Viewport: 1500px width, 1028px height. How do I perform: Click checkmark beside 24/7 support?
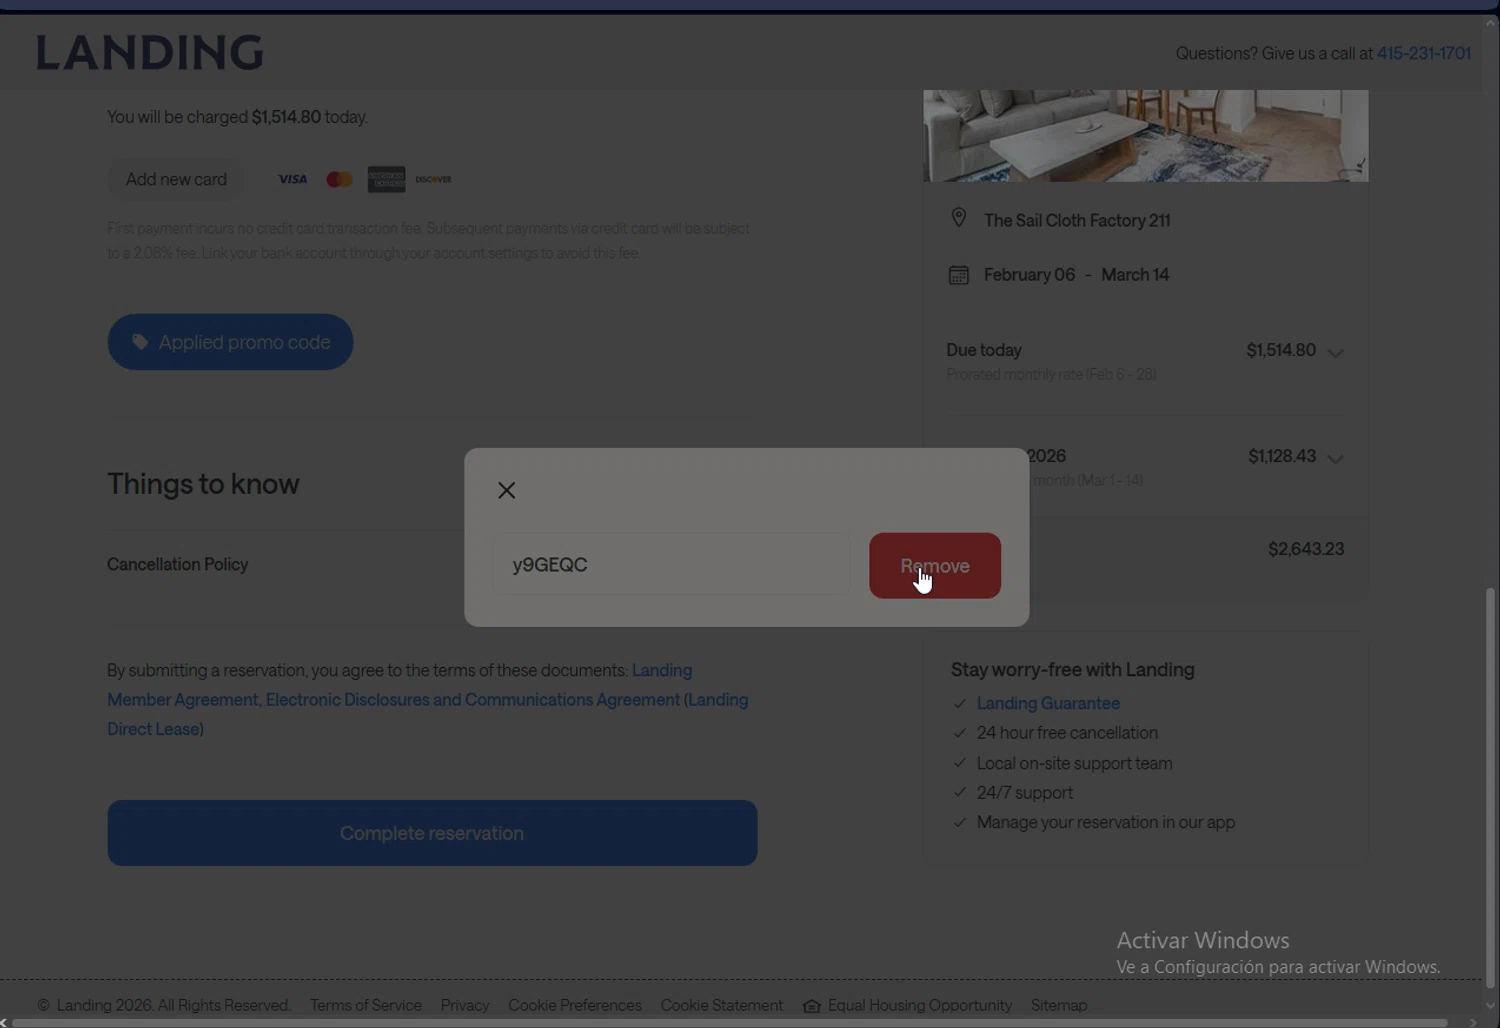click(960, 792)
